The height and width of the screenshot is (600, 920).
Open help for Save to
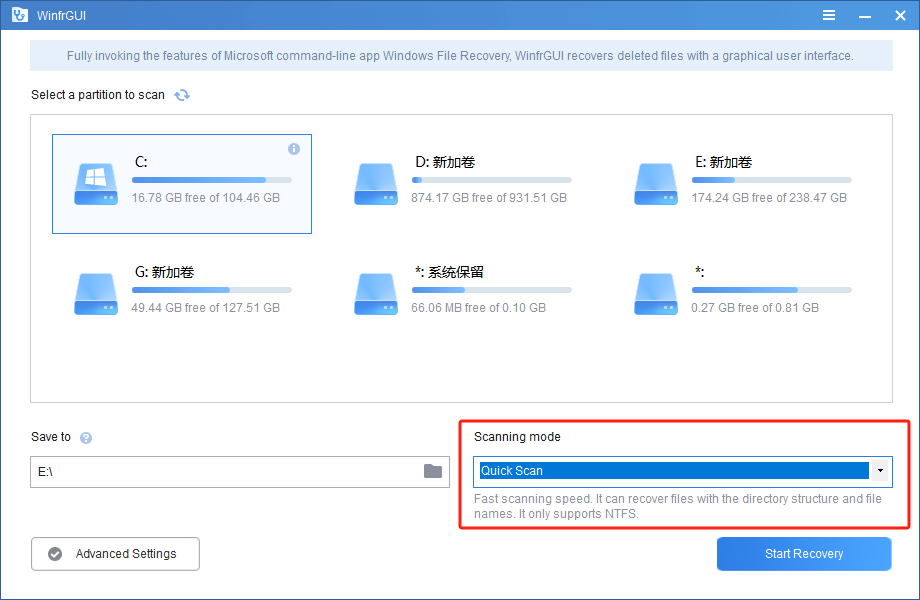(x=86, y=438)
